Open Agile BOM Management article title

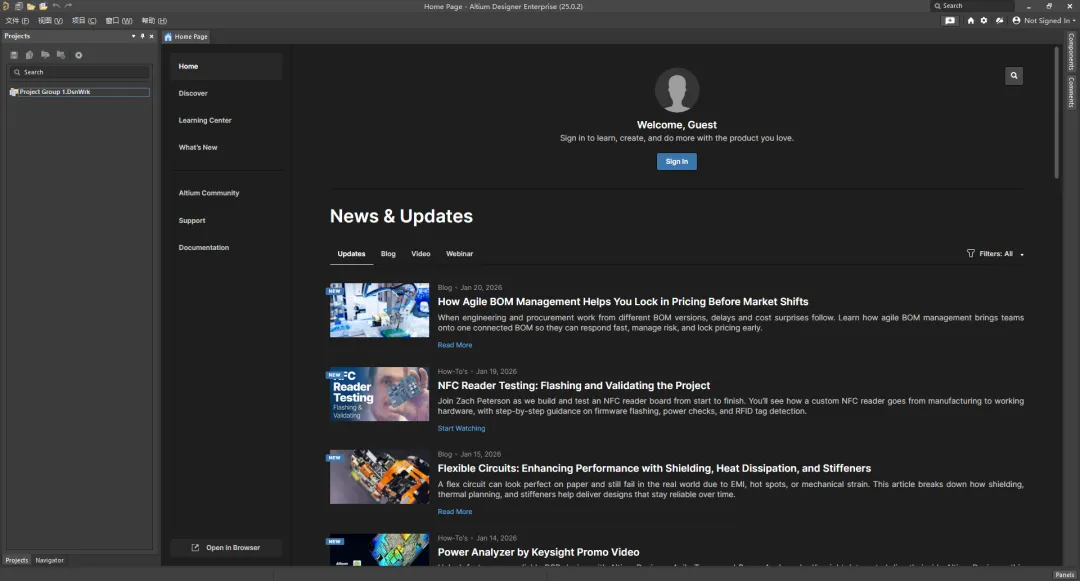[623, 302]
